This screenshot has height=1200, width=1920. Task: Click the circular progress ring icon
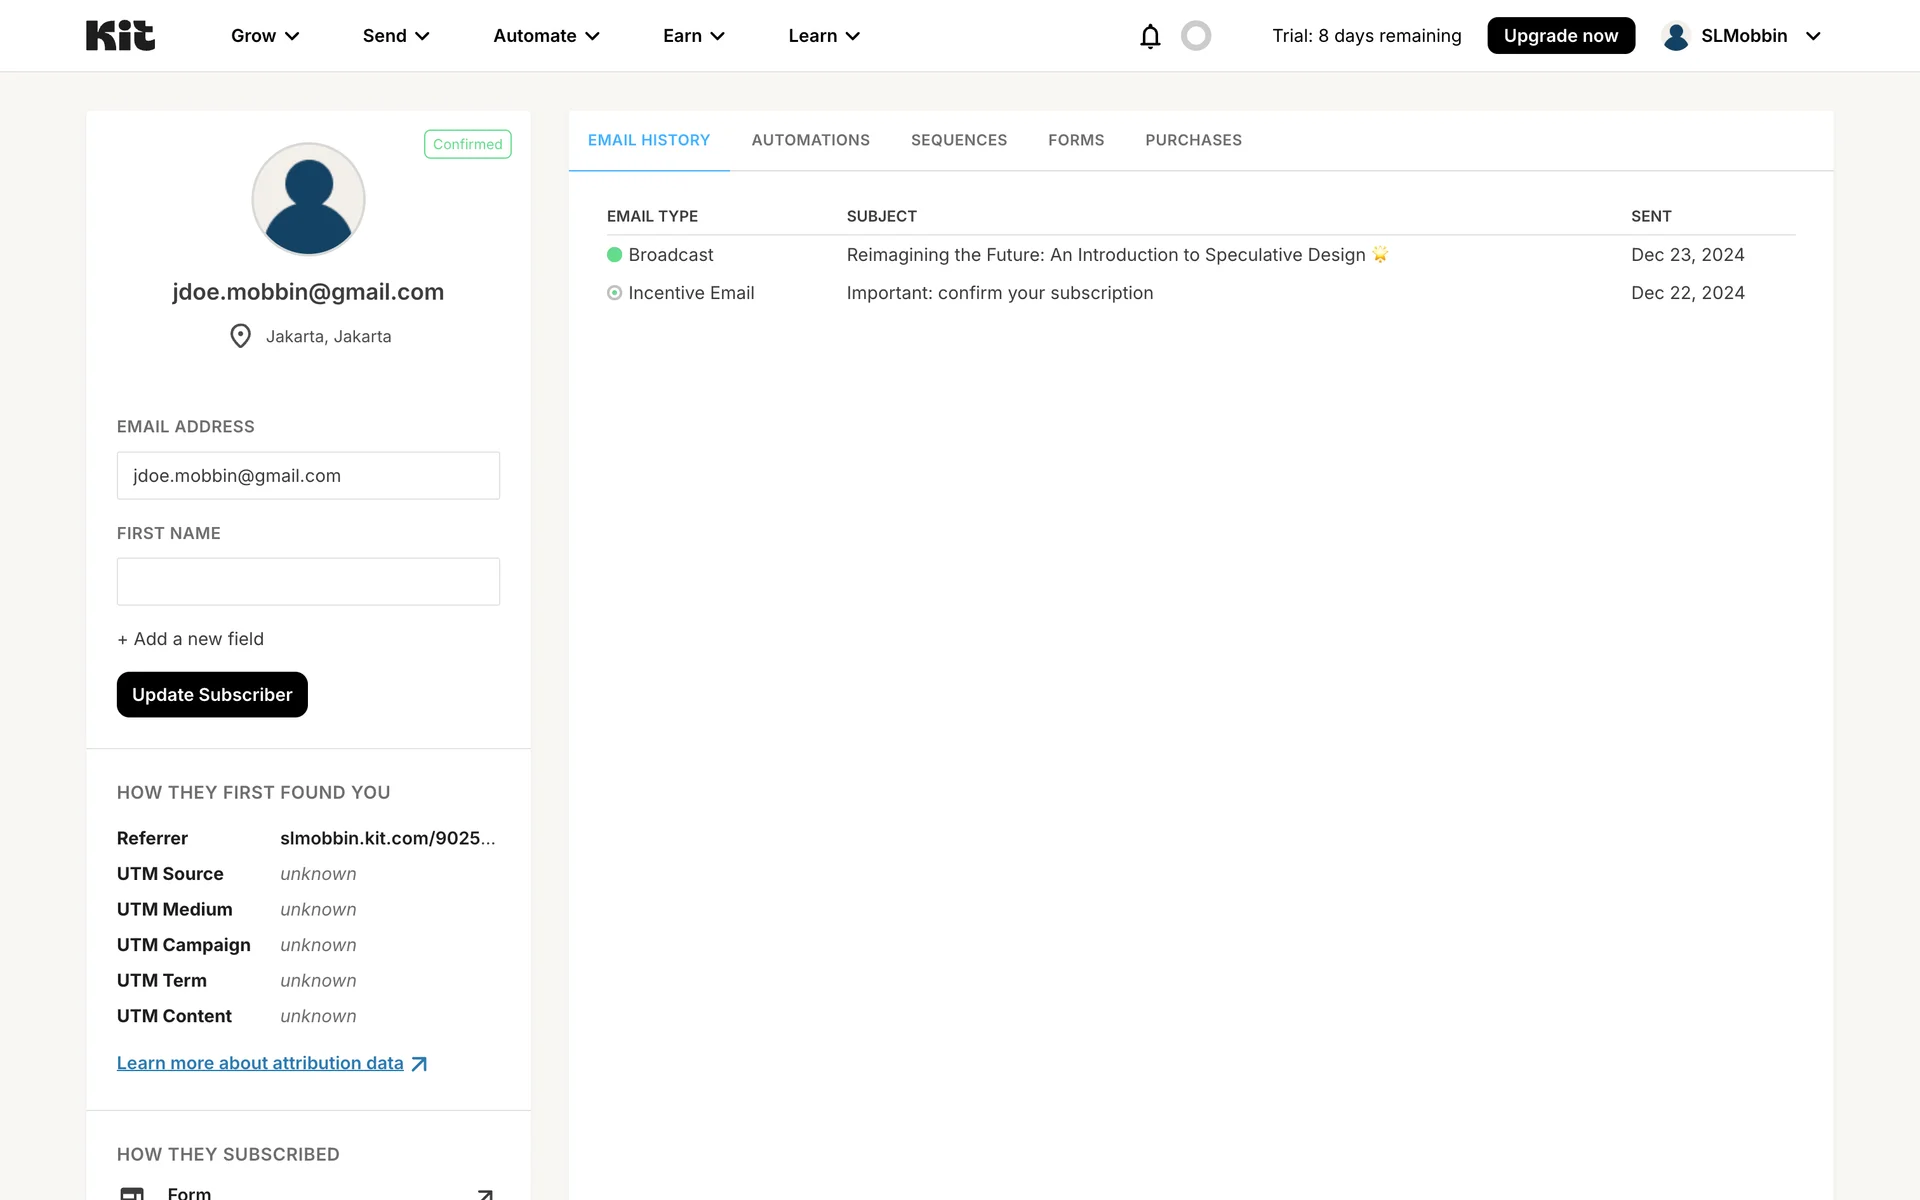pyautogui.click(x=1196, y=36)
